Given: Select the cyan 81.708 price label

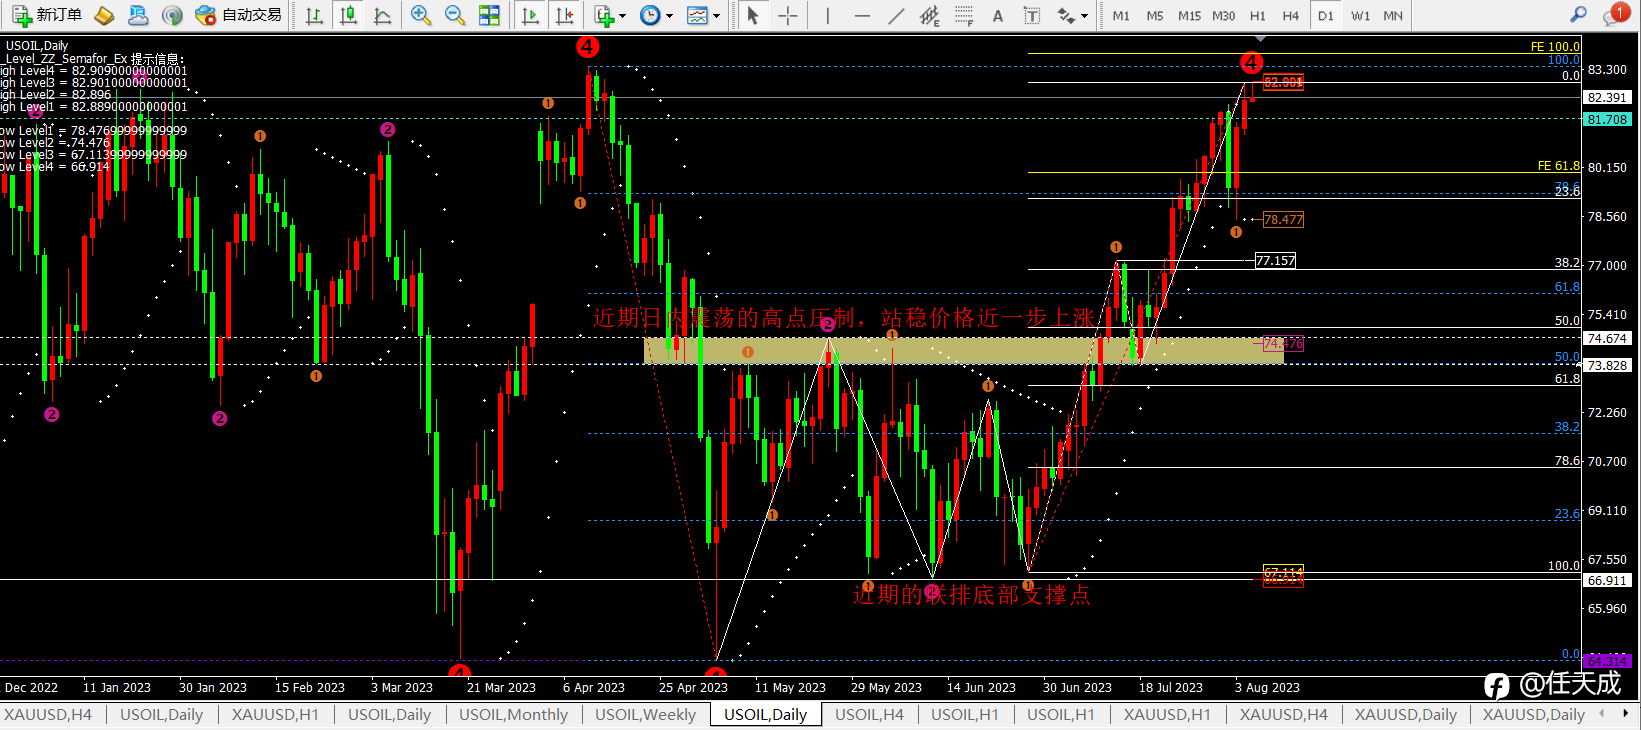Looking at the screenshot, I should tap(1607, 119).
